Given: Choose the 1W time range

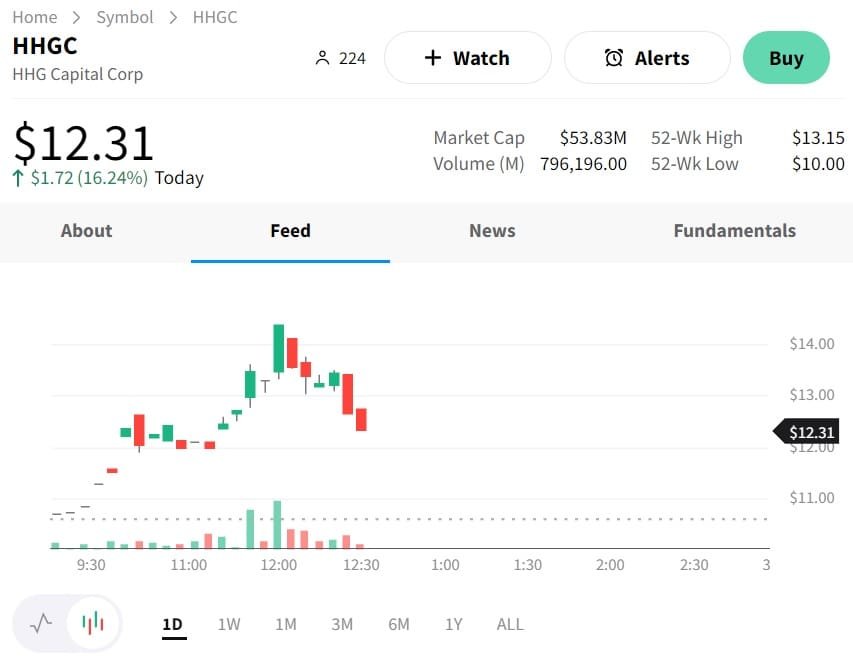Looking at the screenshot, I should (x=229, y=624).
